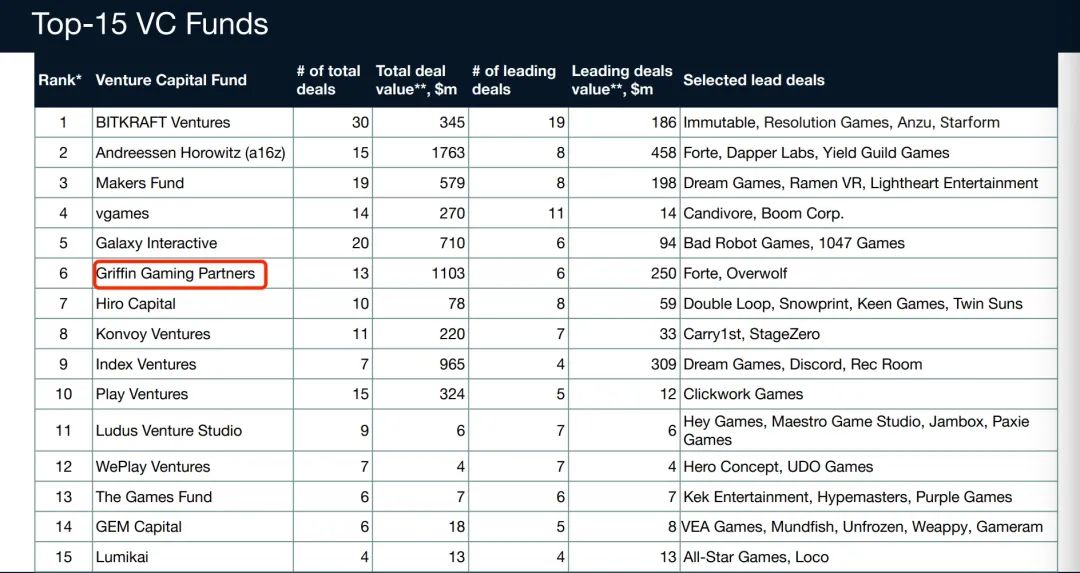
Task: Click the BITKRAFT Ventures fund name
Action: click(163, 123)
